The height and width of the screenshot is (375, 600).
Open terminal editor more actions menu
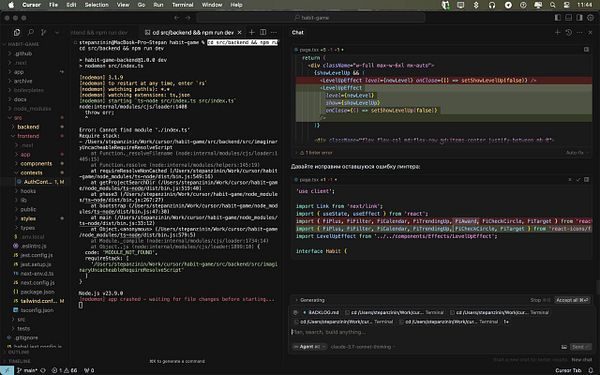tap(274, 33)
